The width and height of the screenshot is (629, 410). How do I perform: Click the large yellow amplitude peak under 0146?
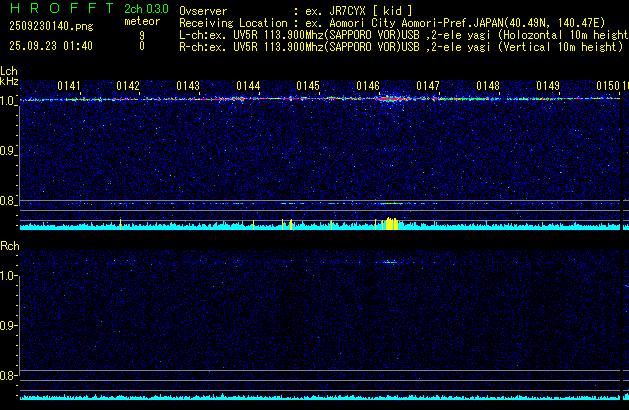[389, 223]
